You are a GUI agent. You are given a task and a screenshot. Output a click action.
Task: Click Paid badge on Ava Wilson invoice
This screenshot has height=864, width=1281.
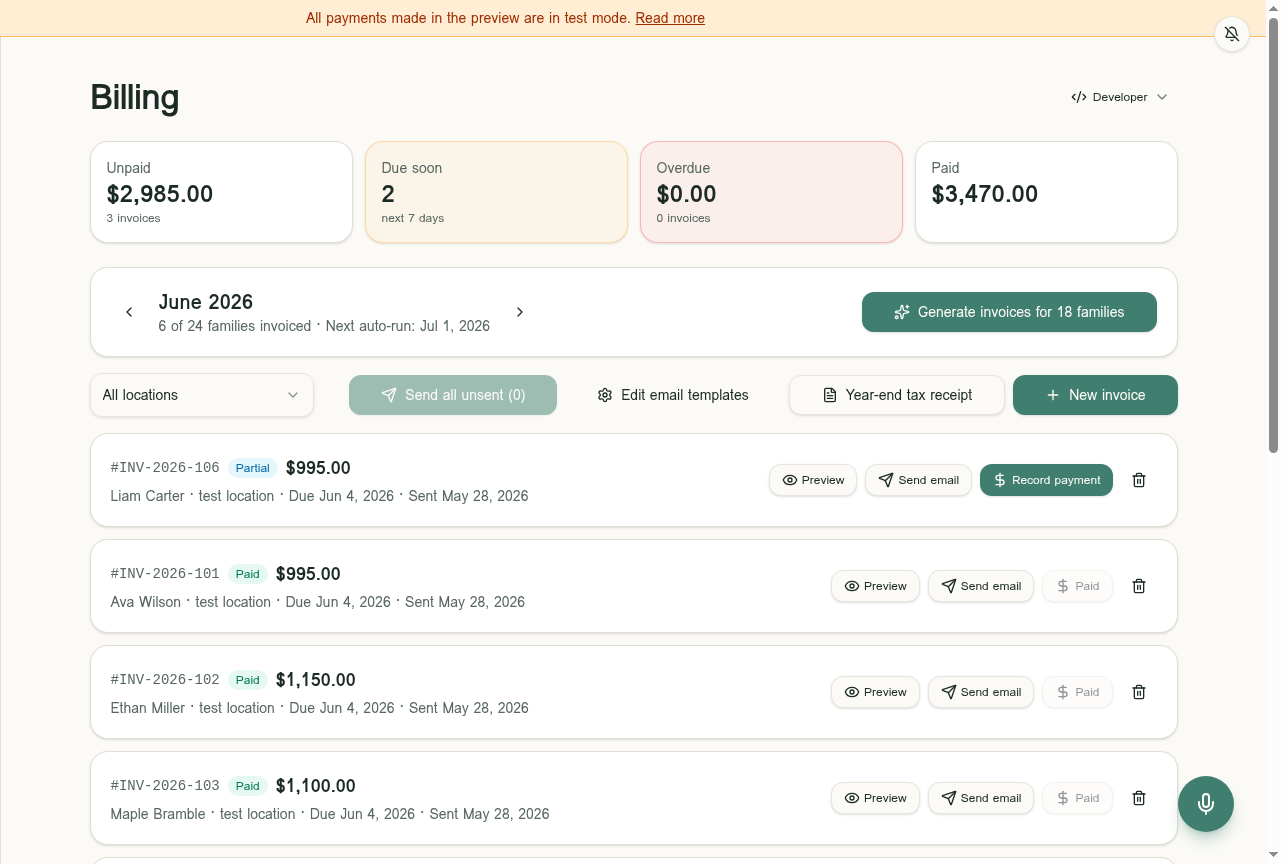247,574
